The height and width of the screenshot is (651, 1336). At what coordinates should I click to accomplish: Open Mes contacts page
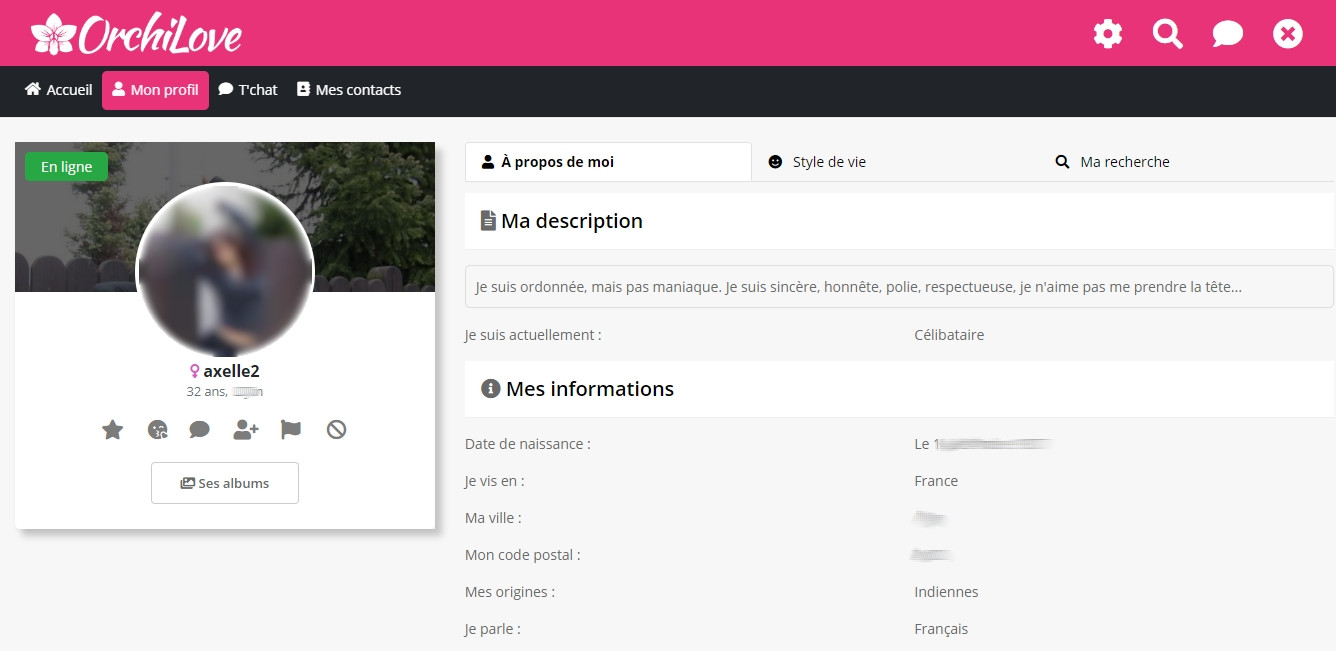(x=349, y=90)
